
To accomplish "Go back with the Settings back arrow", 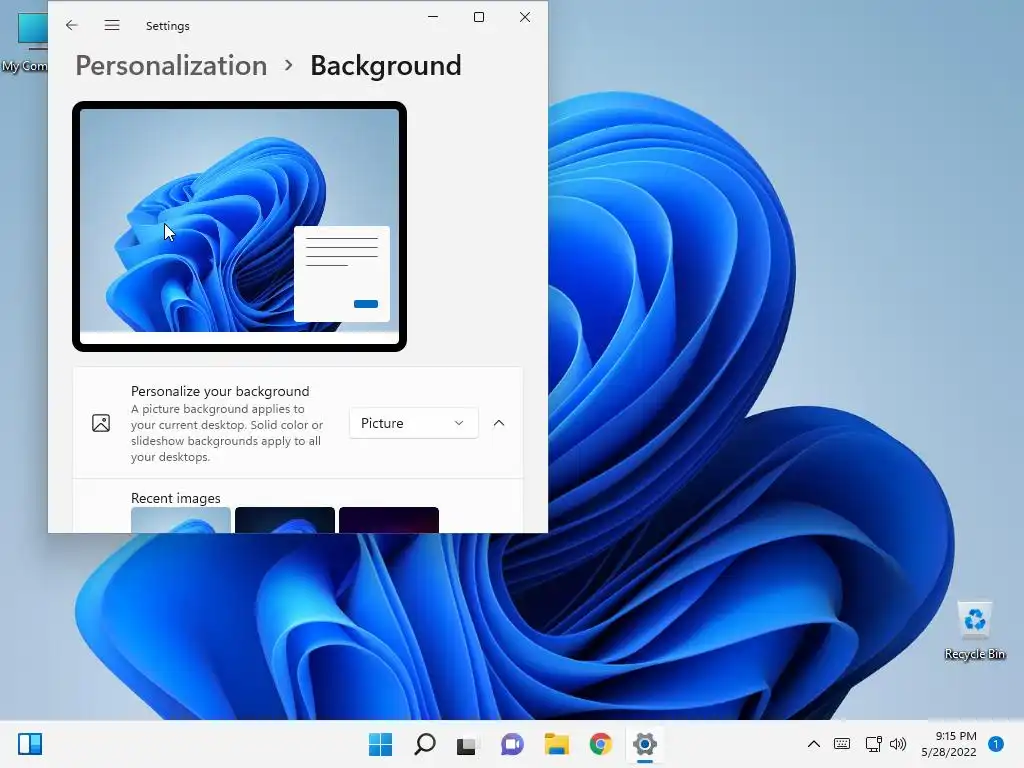I will [72, 25].
